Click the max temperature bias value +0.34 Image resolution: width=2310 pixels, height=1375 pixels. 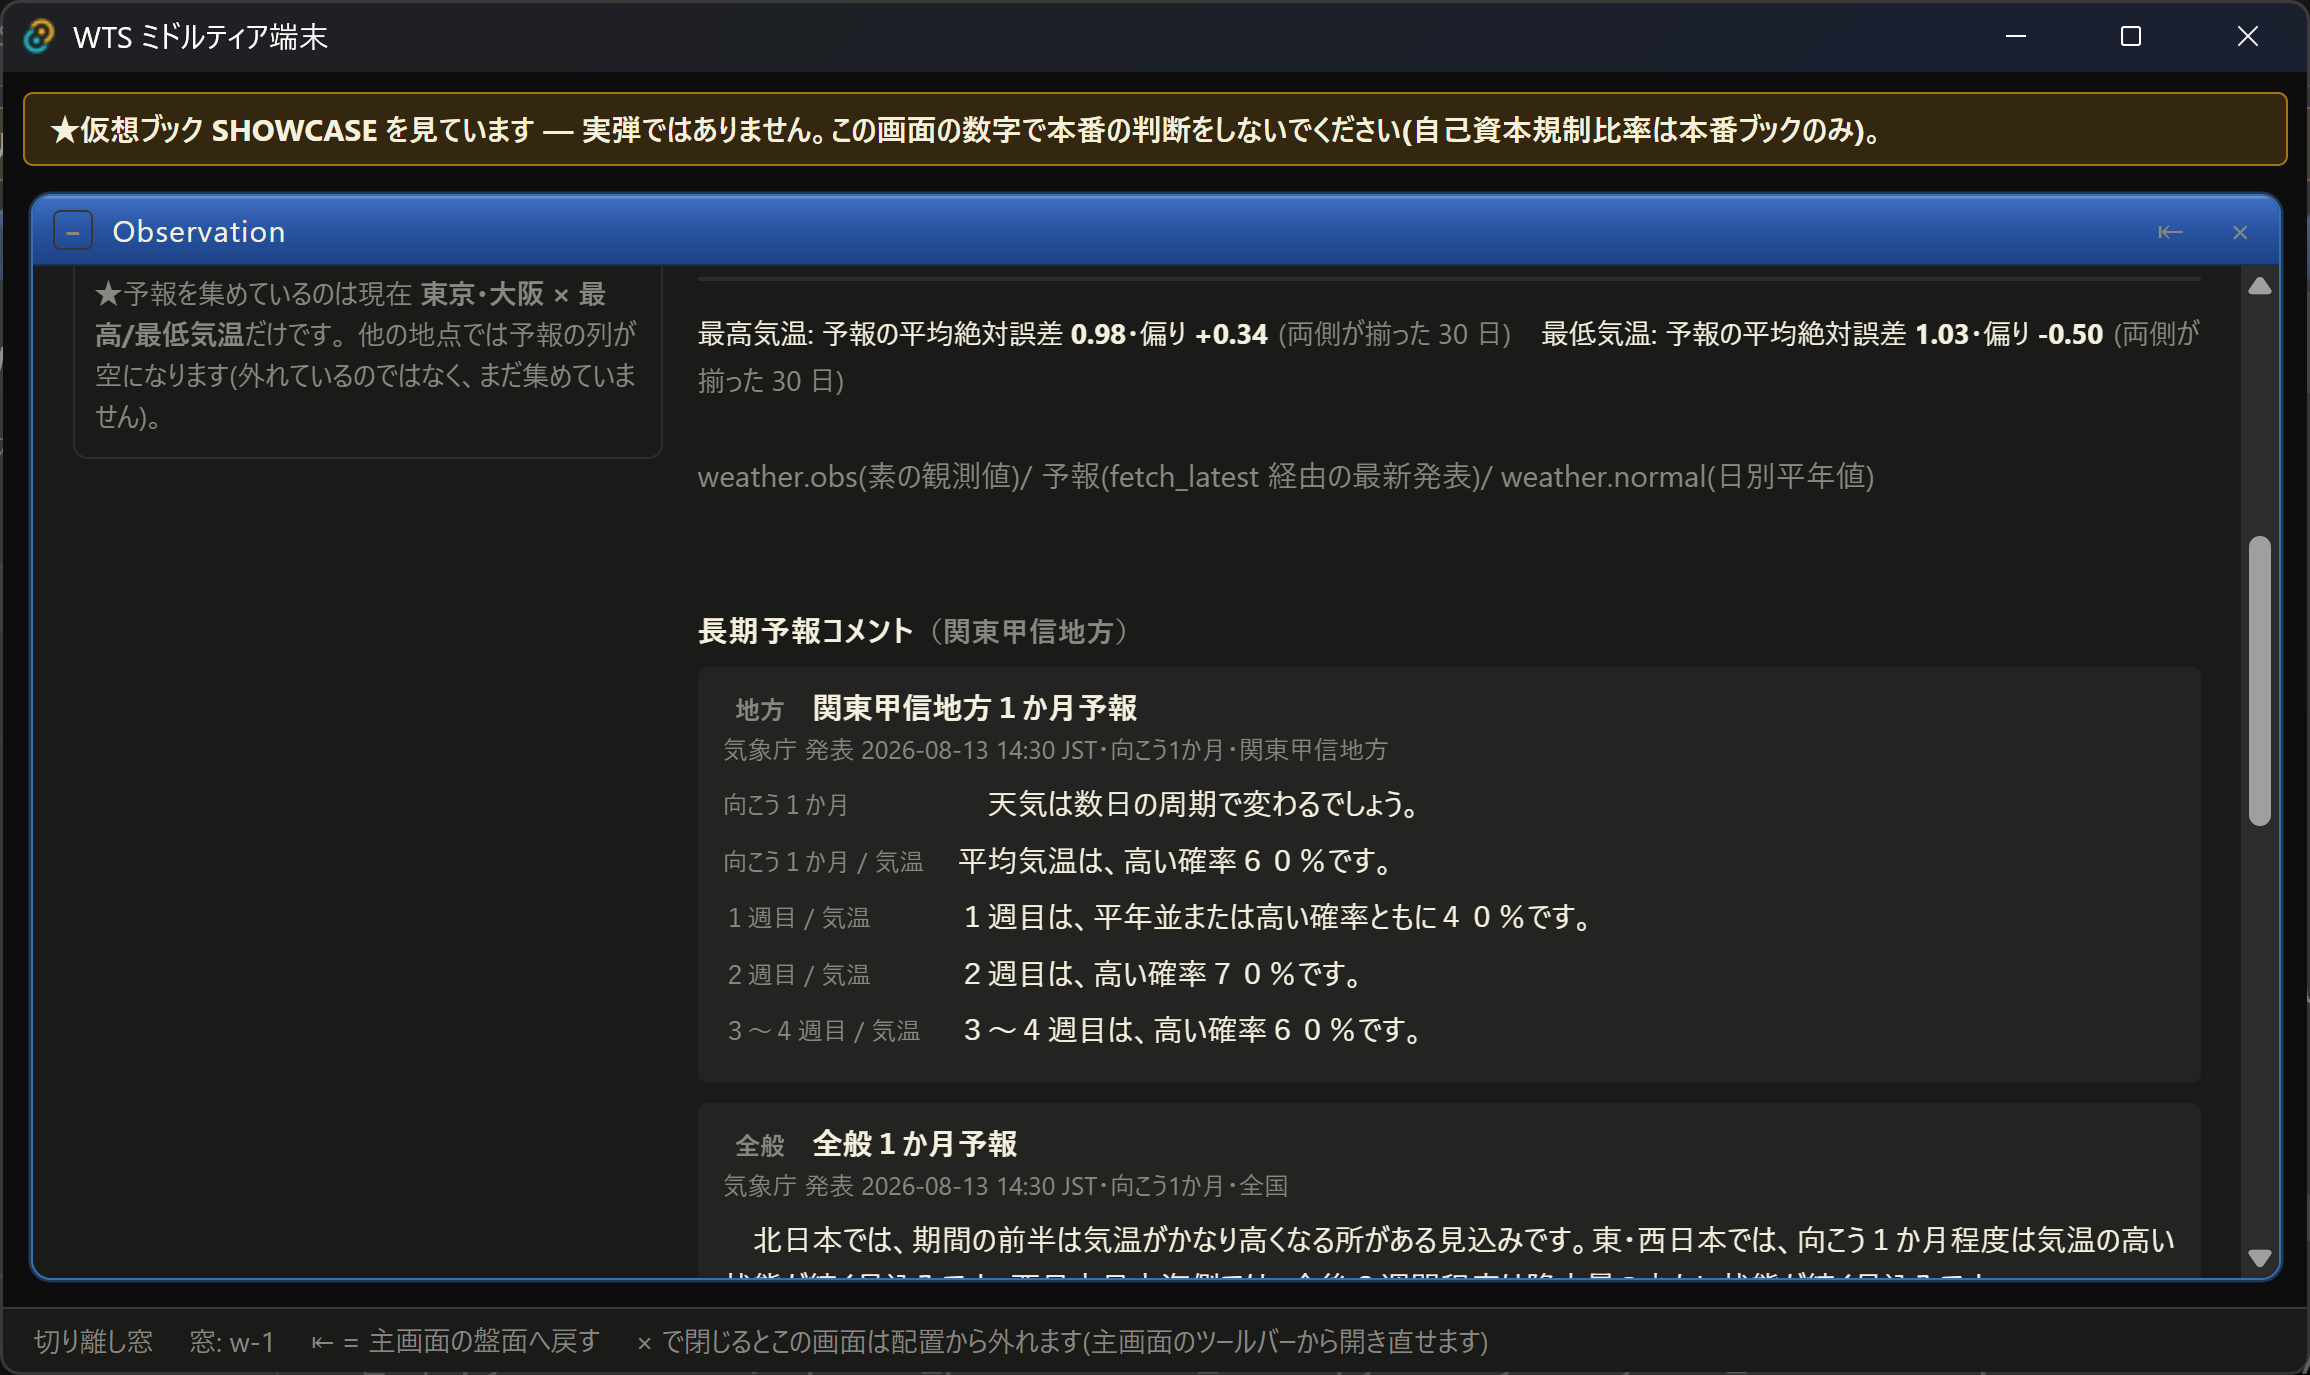1231,334
